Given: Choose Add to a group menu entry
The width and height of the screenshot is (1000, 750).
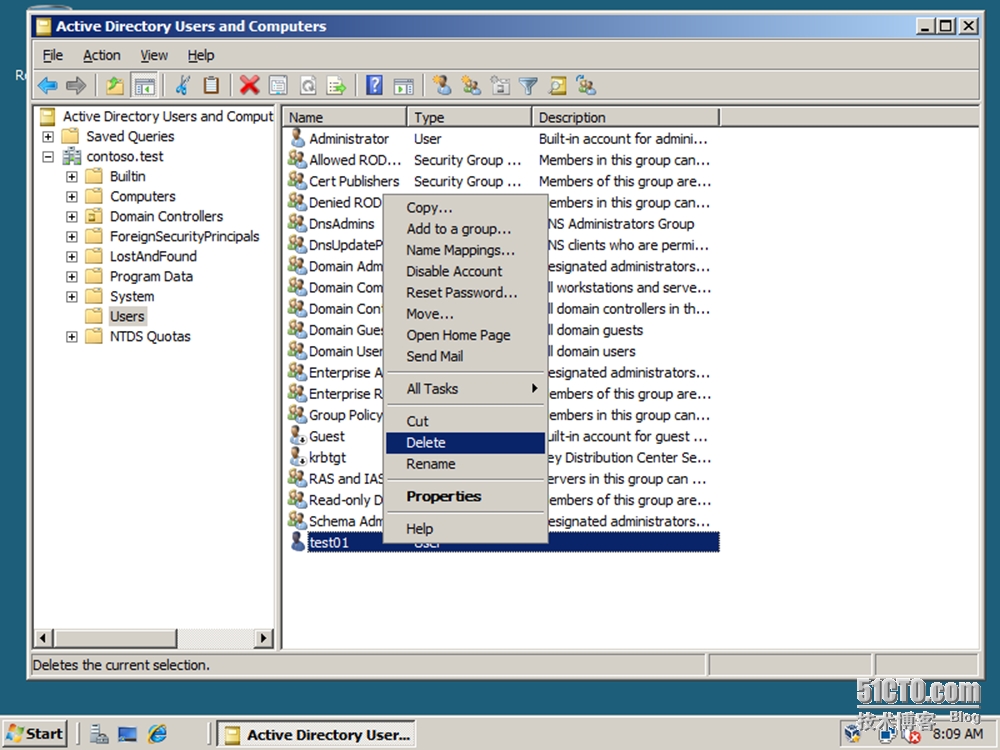Looking at the screenshot, I should click(x=465, y=229).
